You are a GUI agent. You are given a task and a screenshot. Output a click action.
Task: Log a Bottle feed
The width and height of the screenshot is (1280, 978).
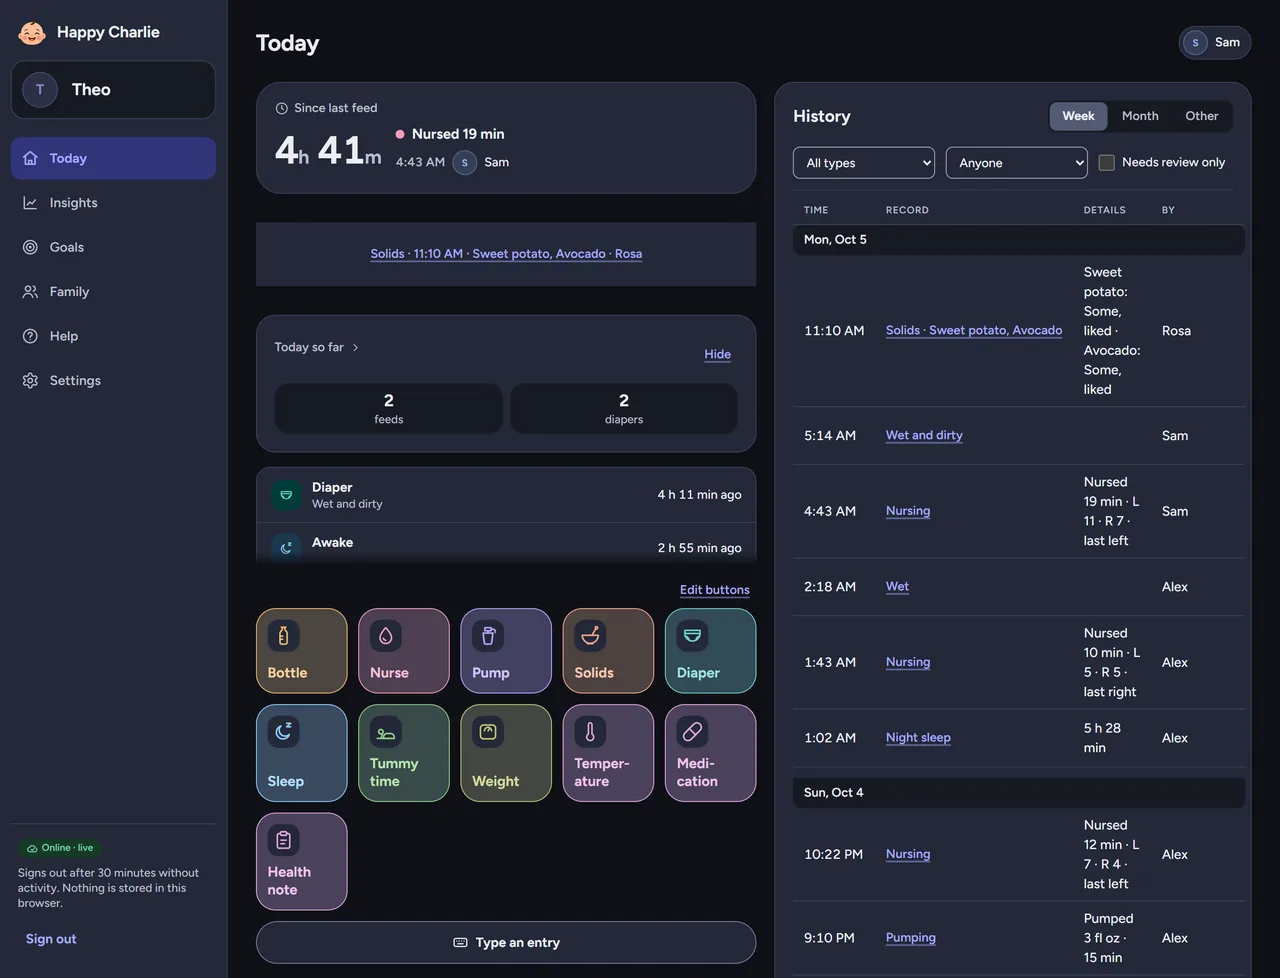[302, 651]
